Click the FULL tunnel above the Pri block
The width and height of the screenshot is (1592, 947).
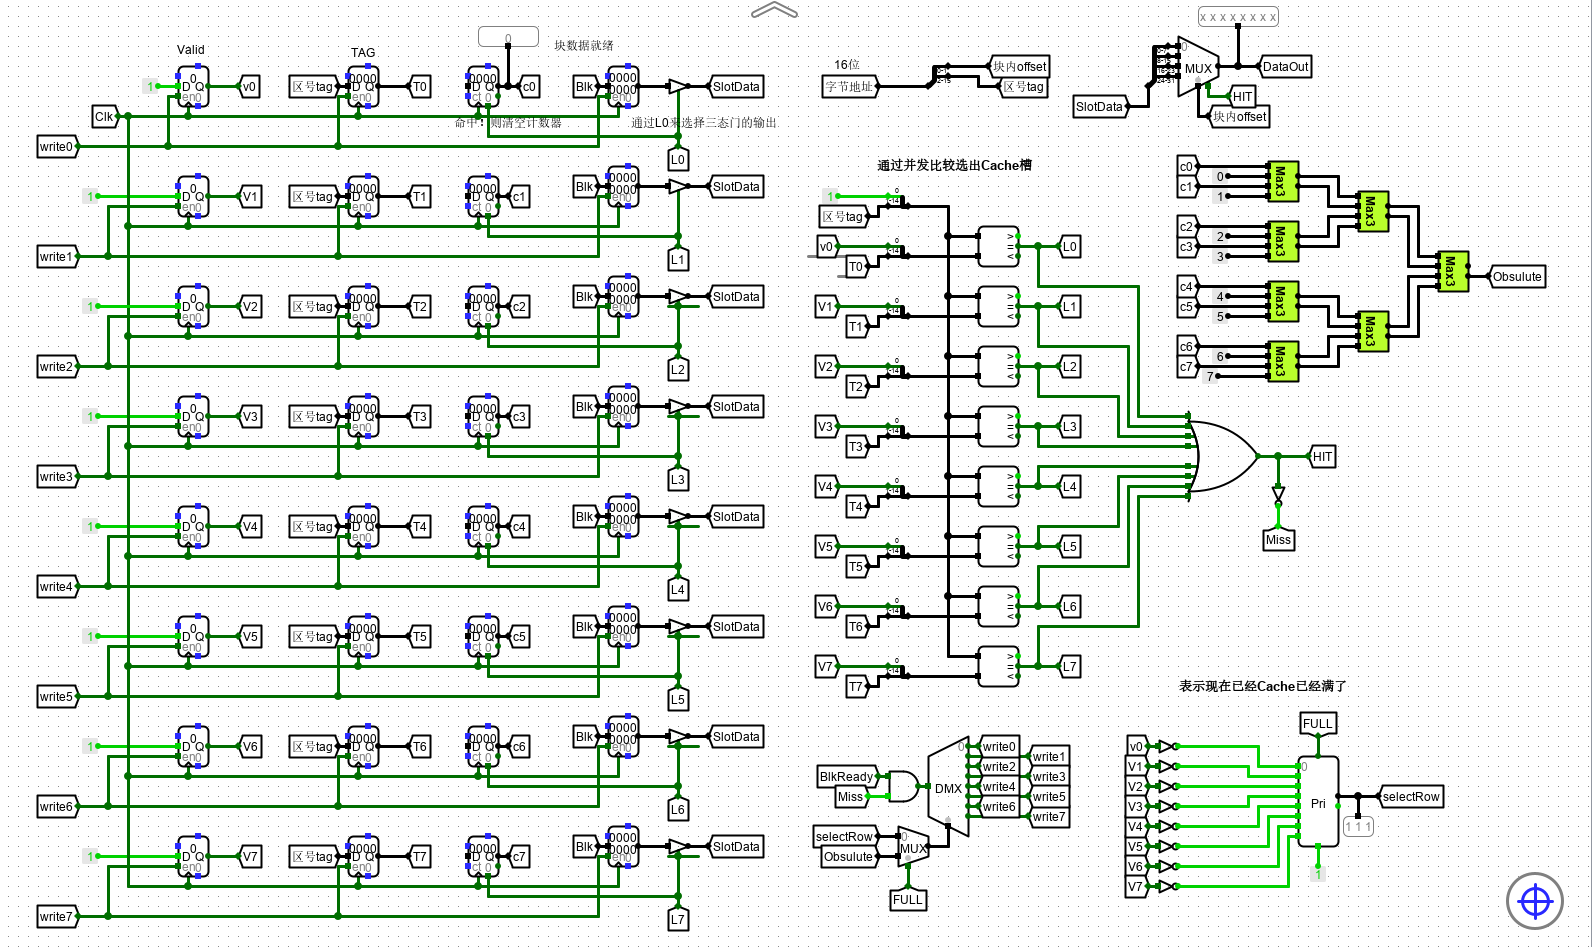click(1318, 723)
